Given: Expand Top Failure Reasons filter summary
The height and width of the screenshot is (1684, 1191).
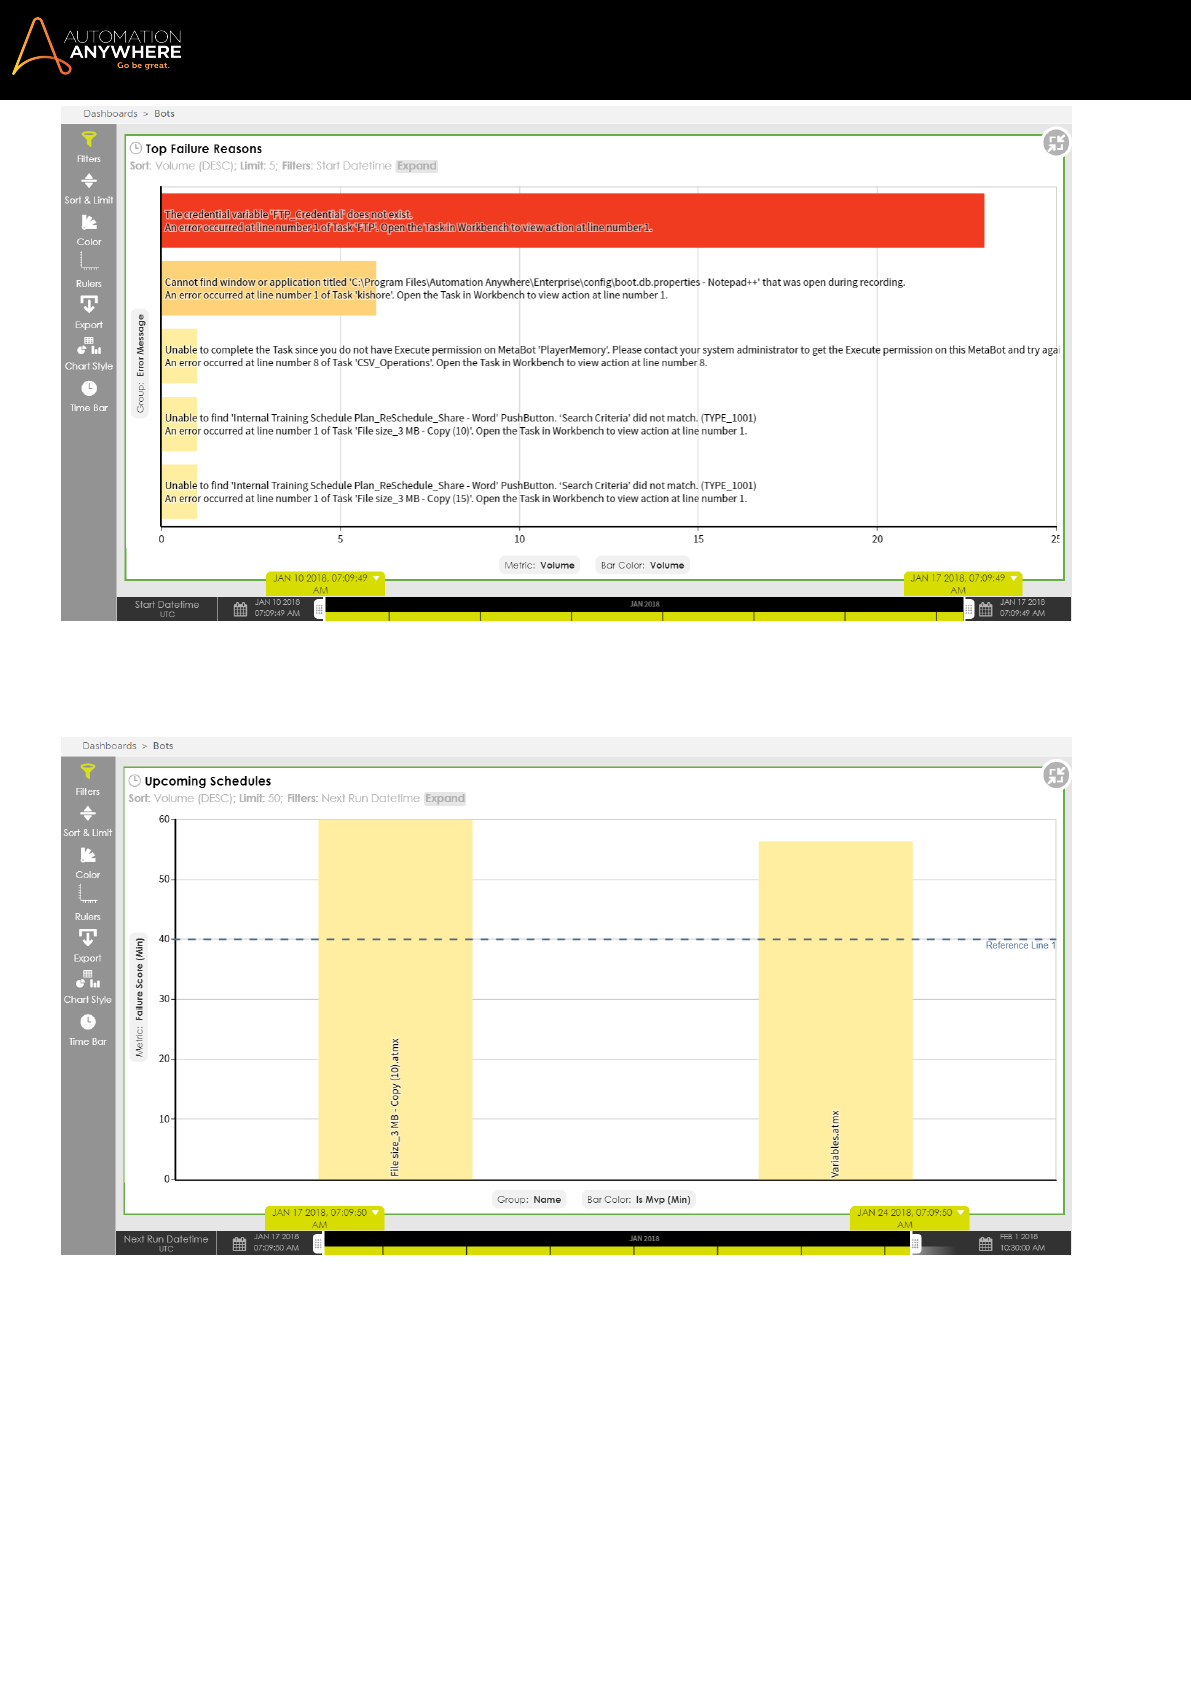Looking at the screenshot, I should 417,166.
